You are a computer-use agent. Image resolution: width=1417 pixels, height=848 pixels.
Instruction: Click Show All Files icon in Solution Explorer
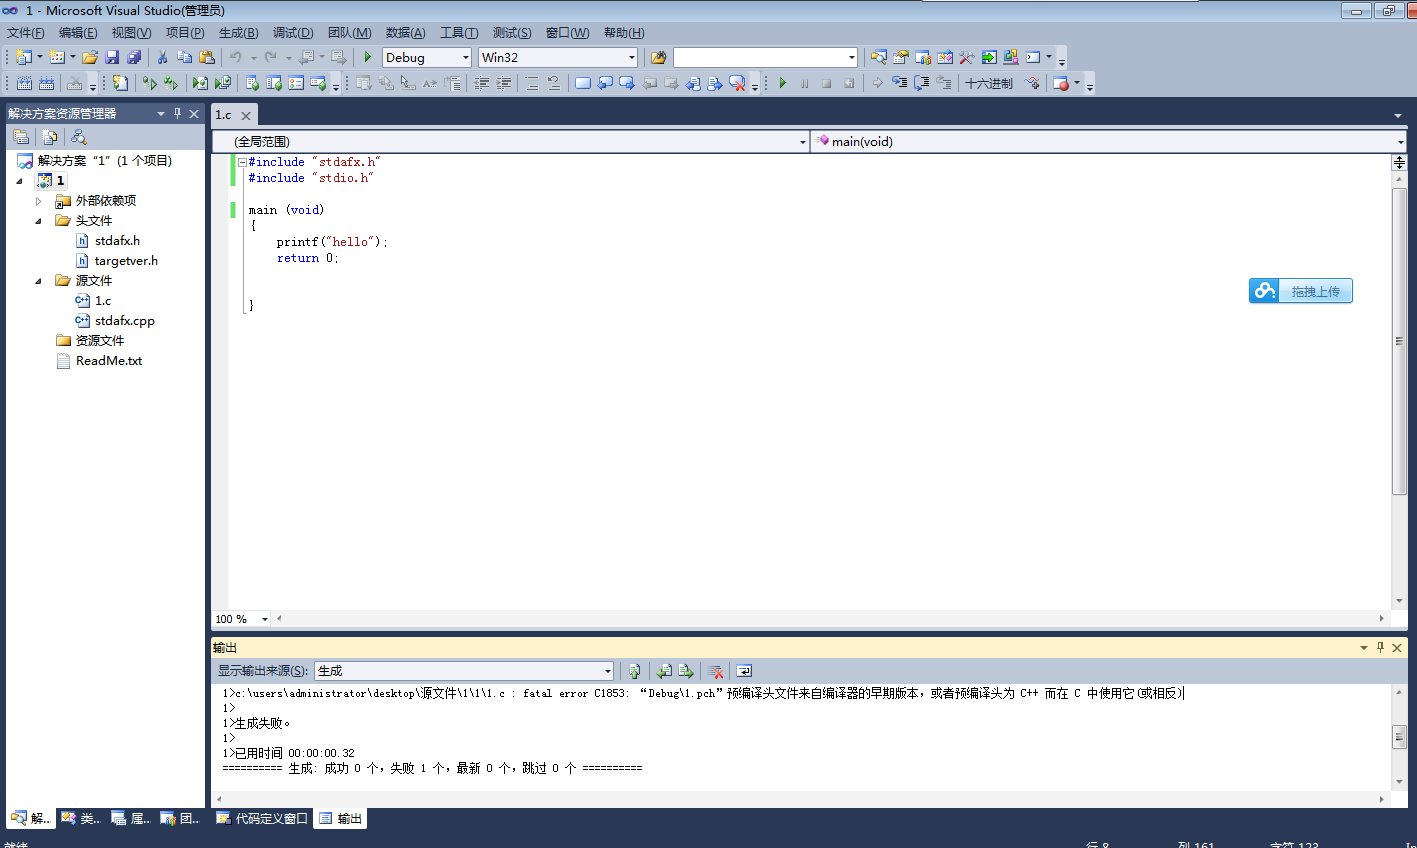click(x=49, y=137)
